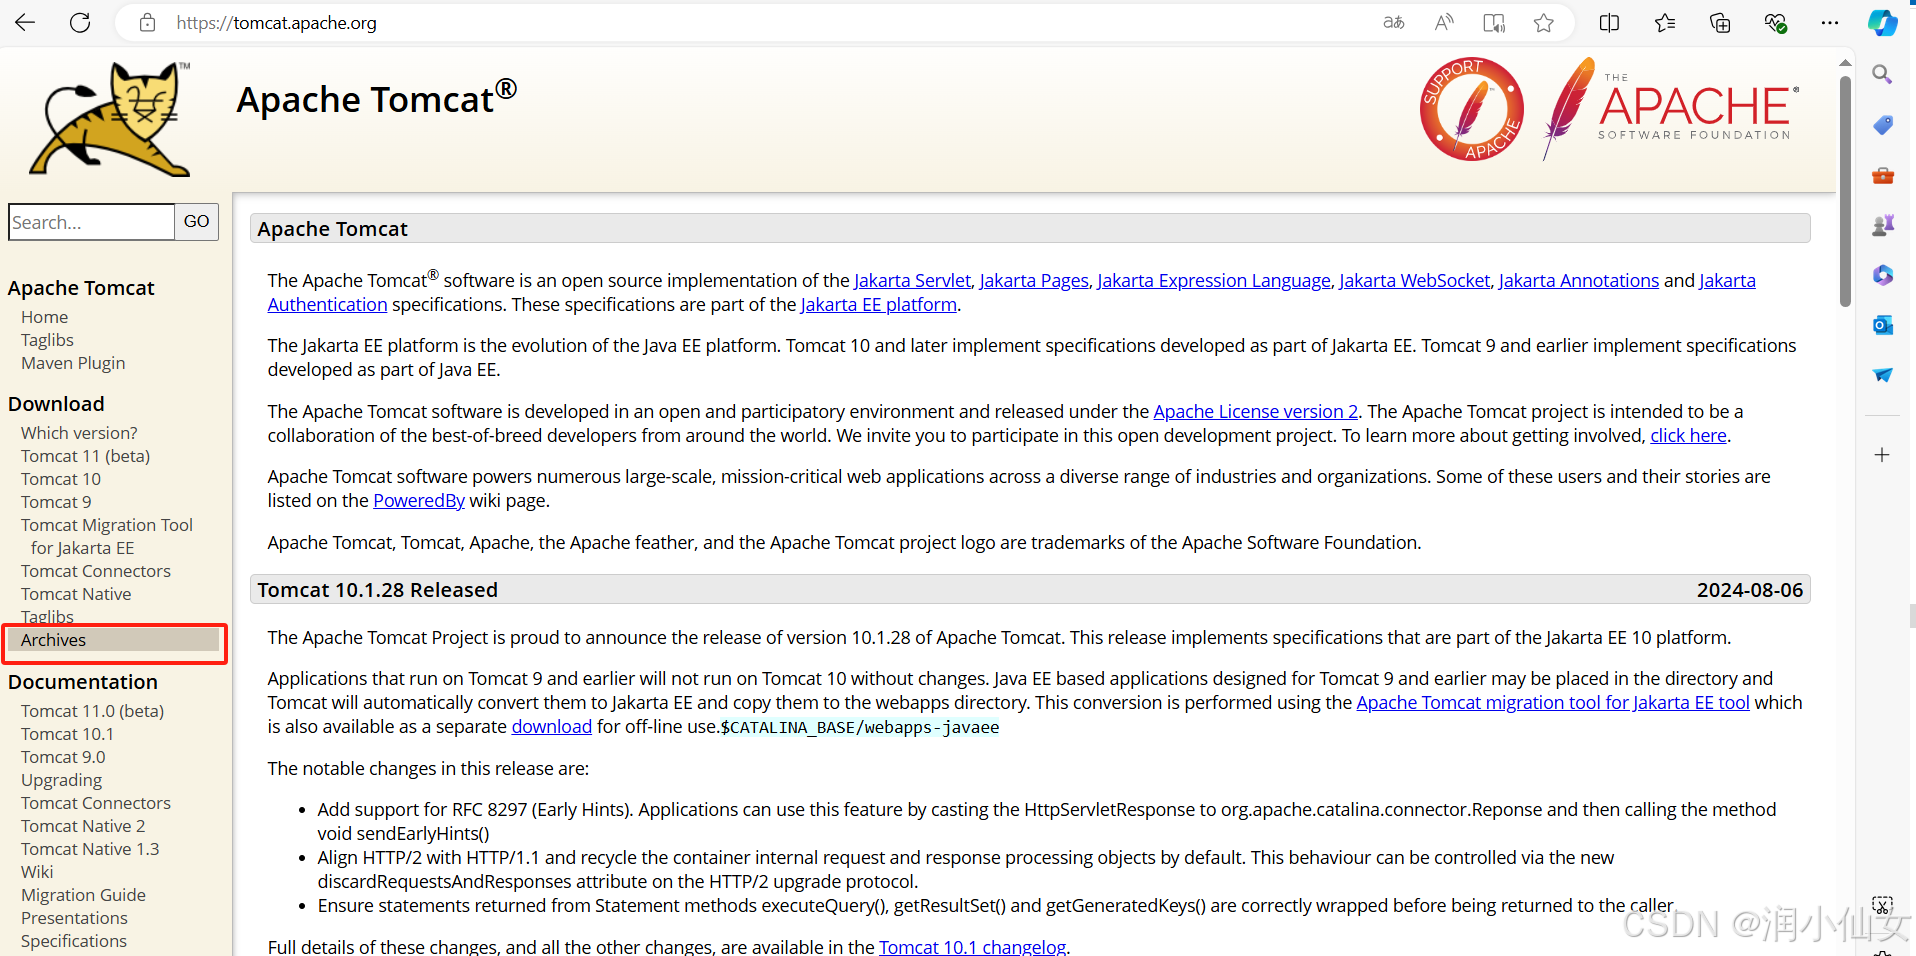
Task: Open the sidebar Microsoft 365 icon
Action: (1882, 275)
